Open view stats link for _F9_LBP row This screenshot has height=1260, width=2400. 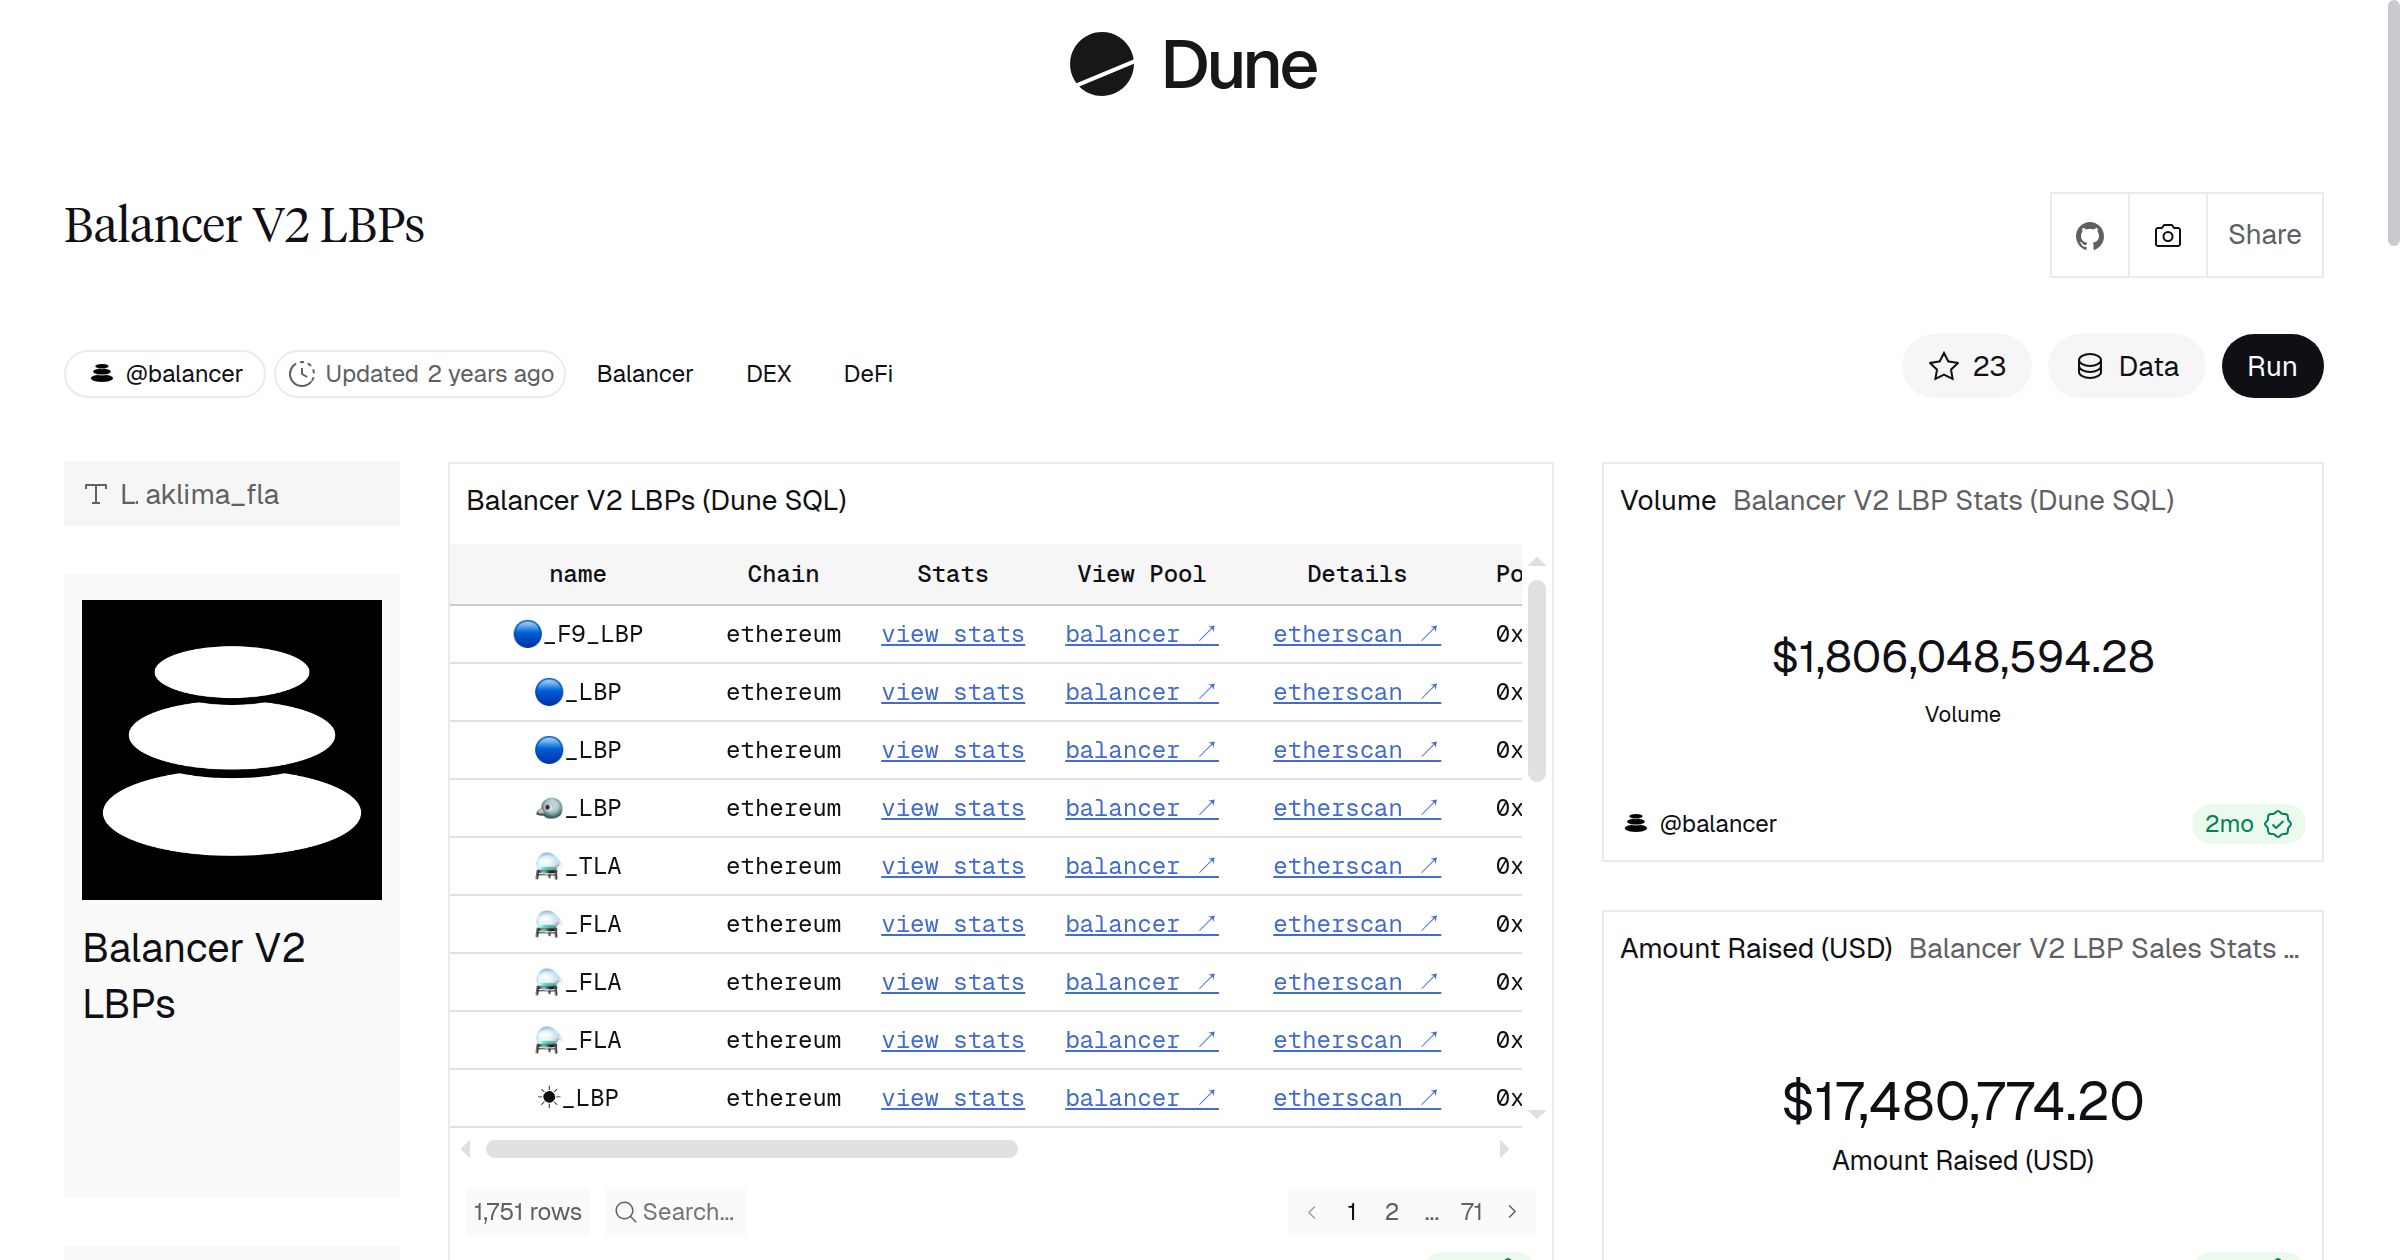coord(952,634)
